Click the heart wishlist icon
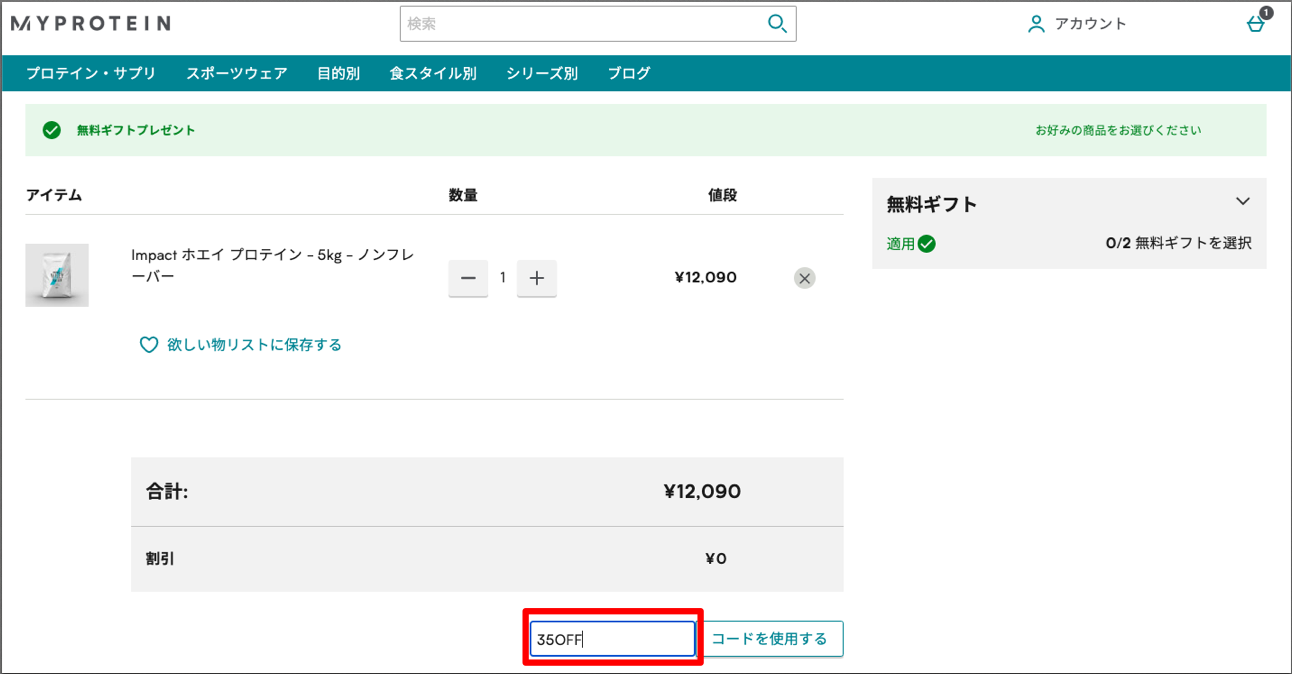 [x=149, y=345]
